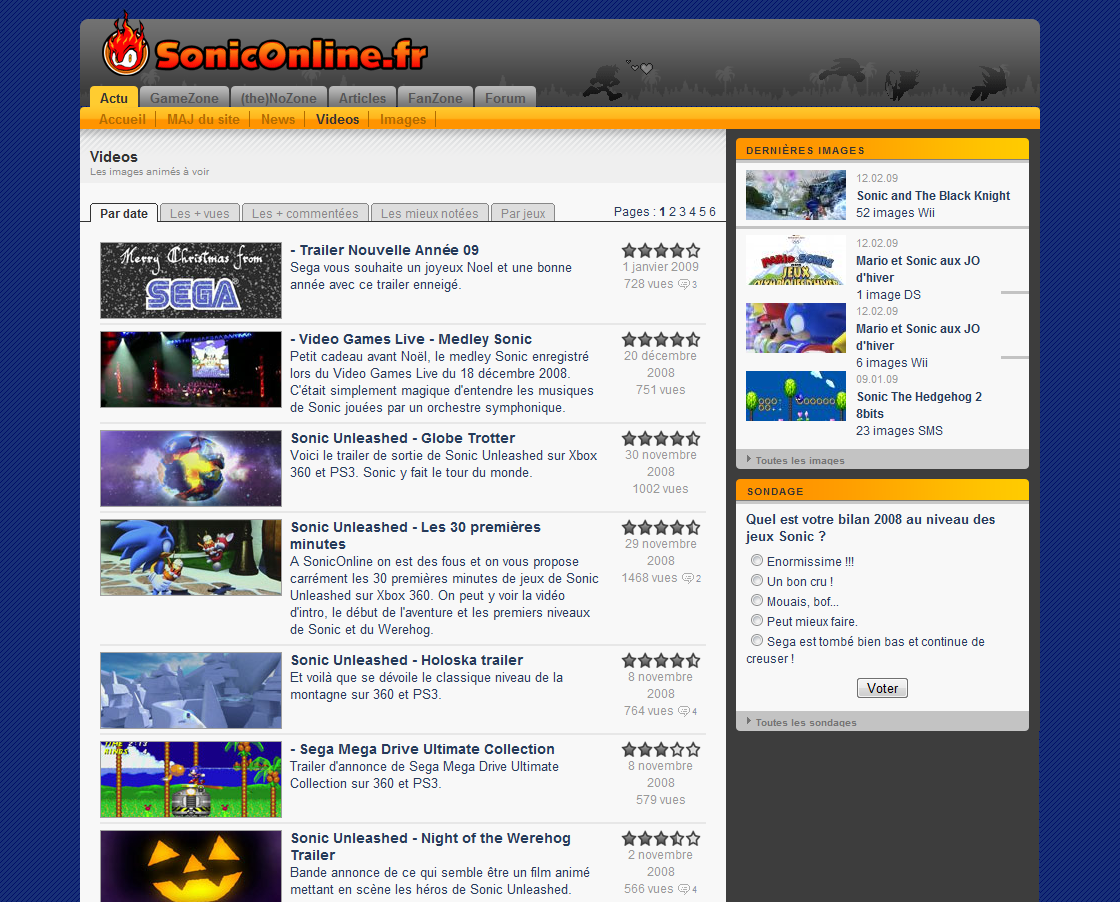Sort videos by 'Les + vues'

pos(200,213)
